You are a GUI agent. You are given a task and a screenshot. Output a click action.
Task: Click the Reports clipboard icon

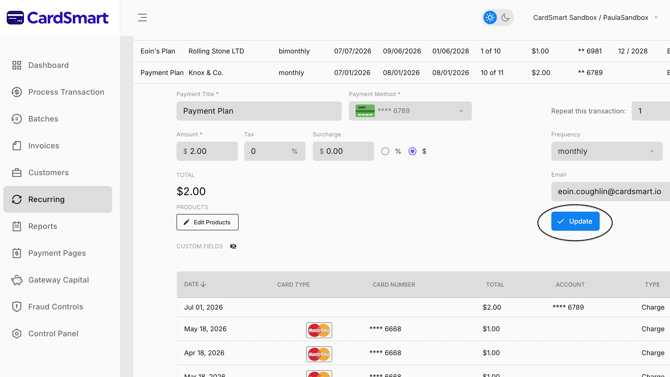click(17, 226)
